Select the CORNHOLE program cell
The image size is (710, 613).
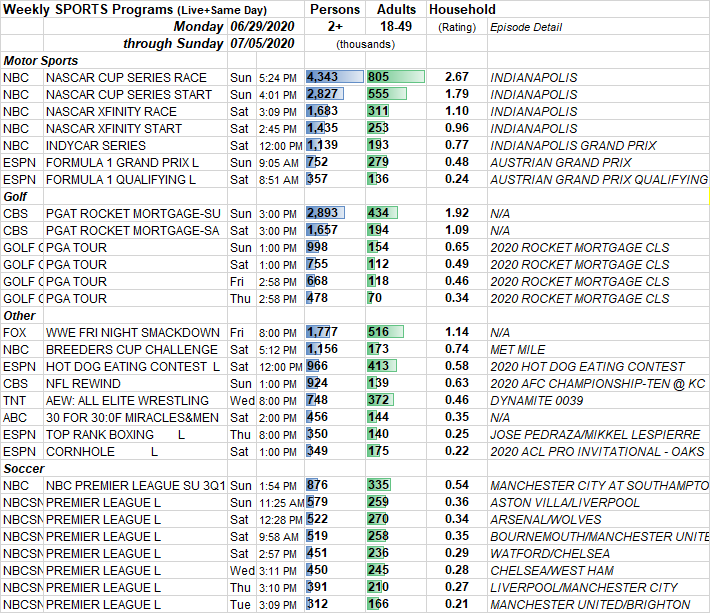[x=102, y=452]
